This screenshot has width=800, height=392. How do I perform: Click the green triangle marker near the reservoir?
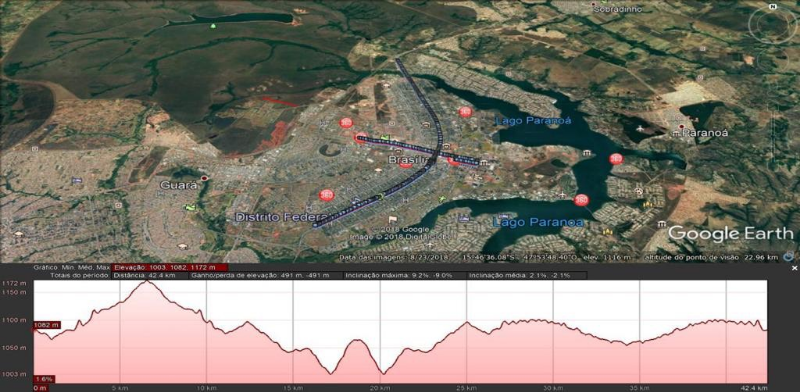[213, 26]
